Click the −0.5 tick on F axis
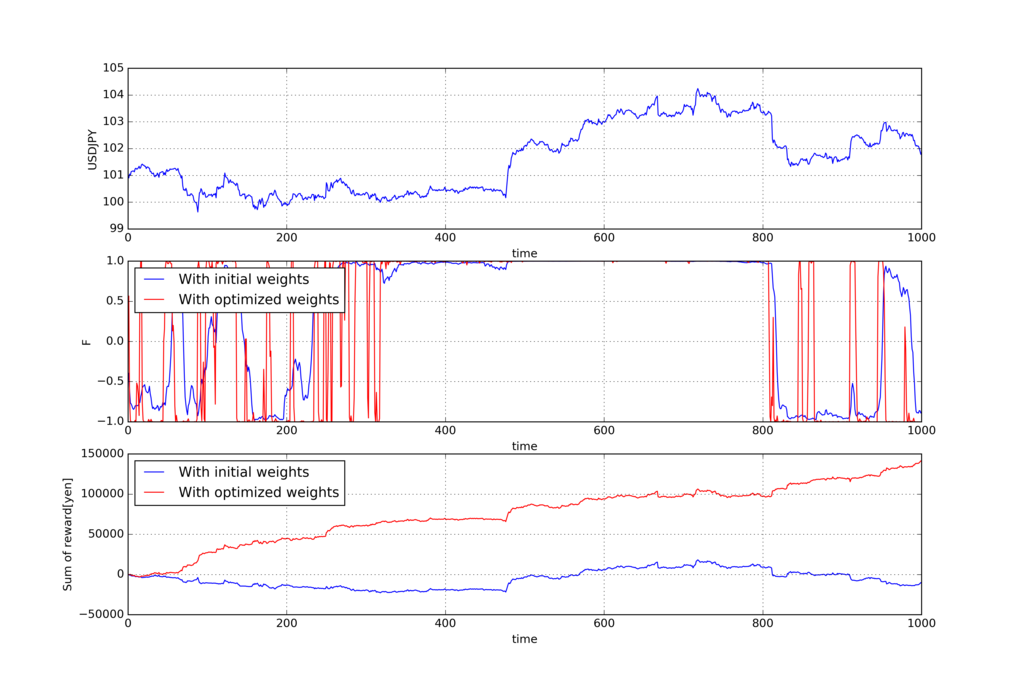1024x683 pixels. tap(110, 381)
